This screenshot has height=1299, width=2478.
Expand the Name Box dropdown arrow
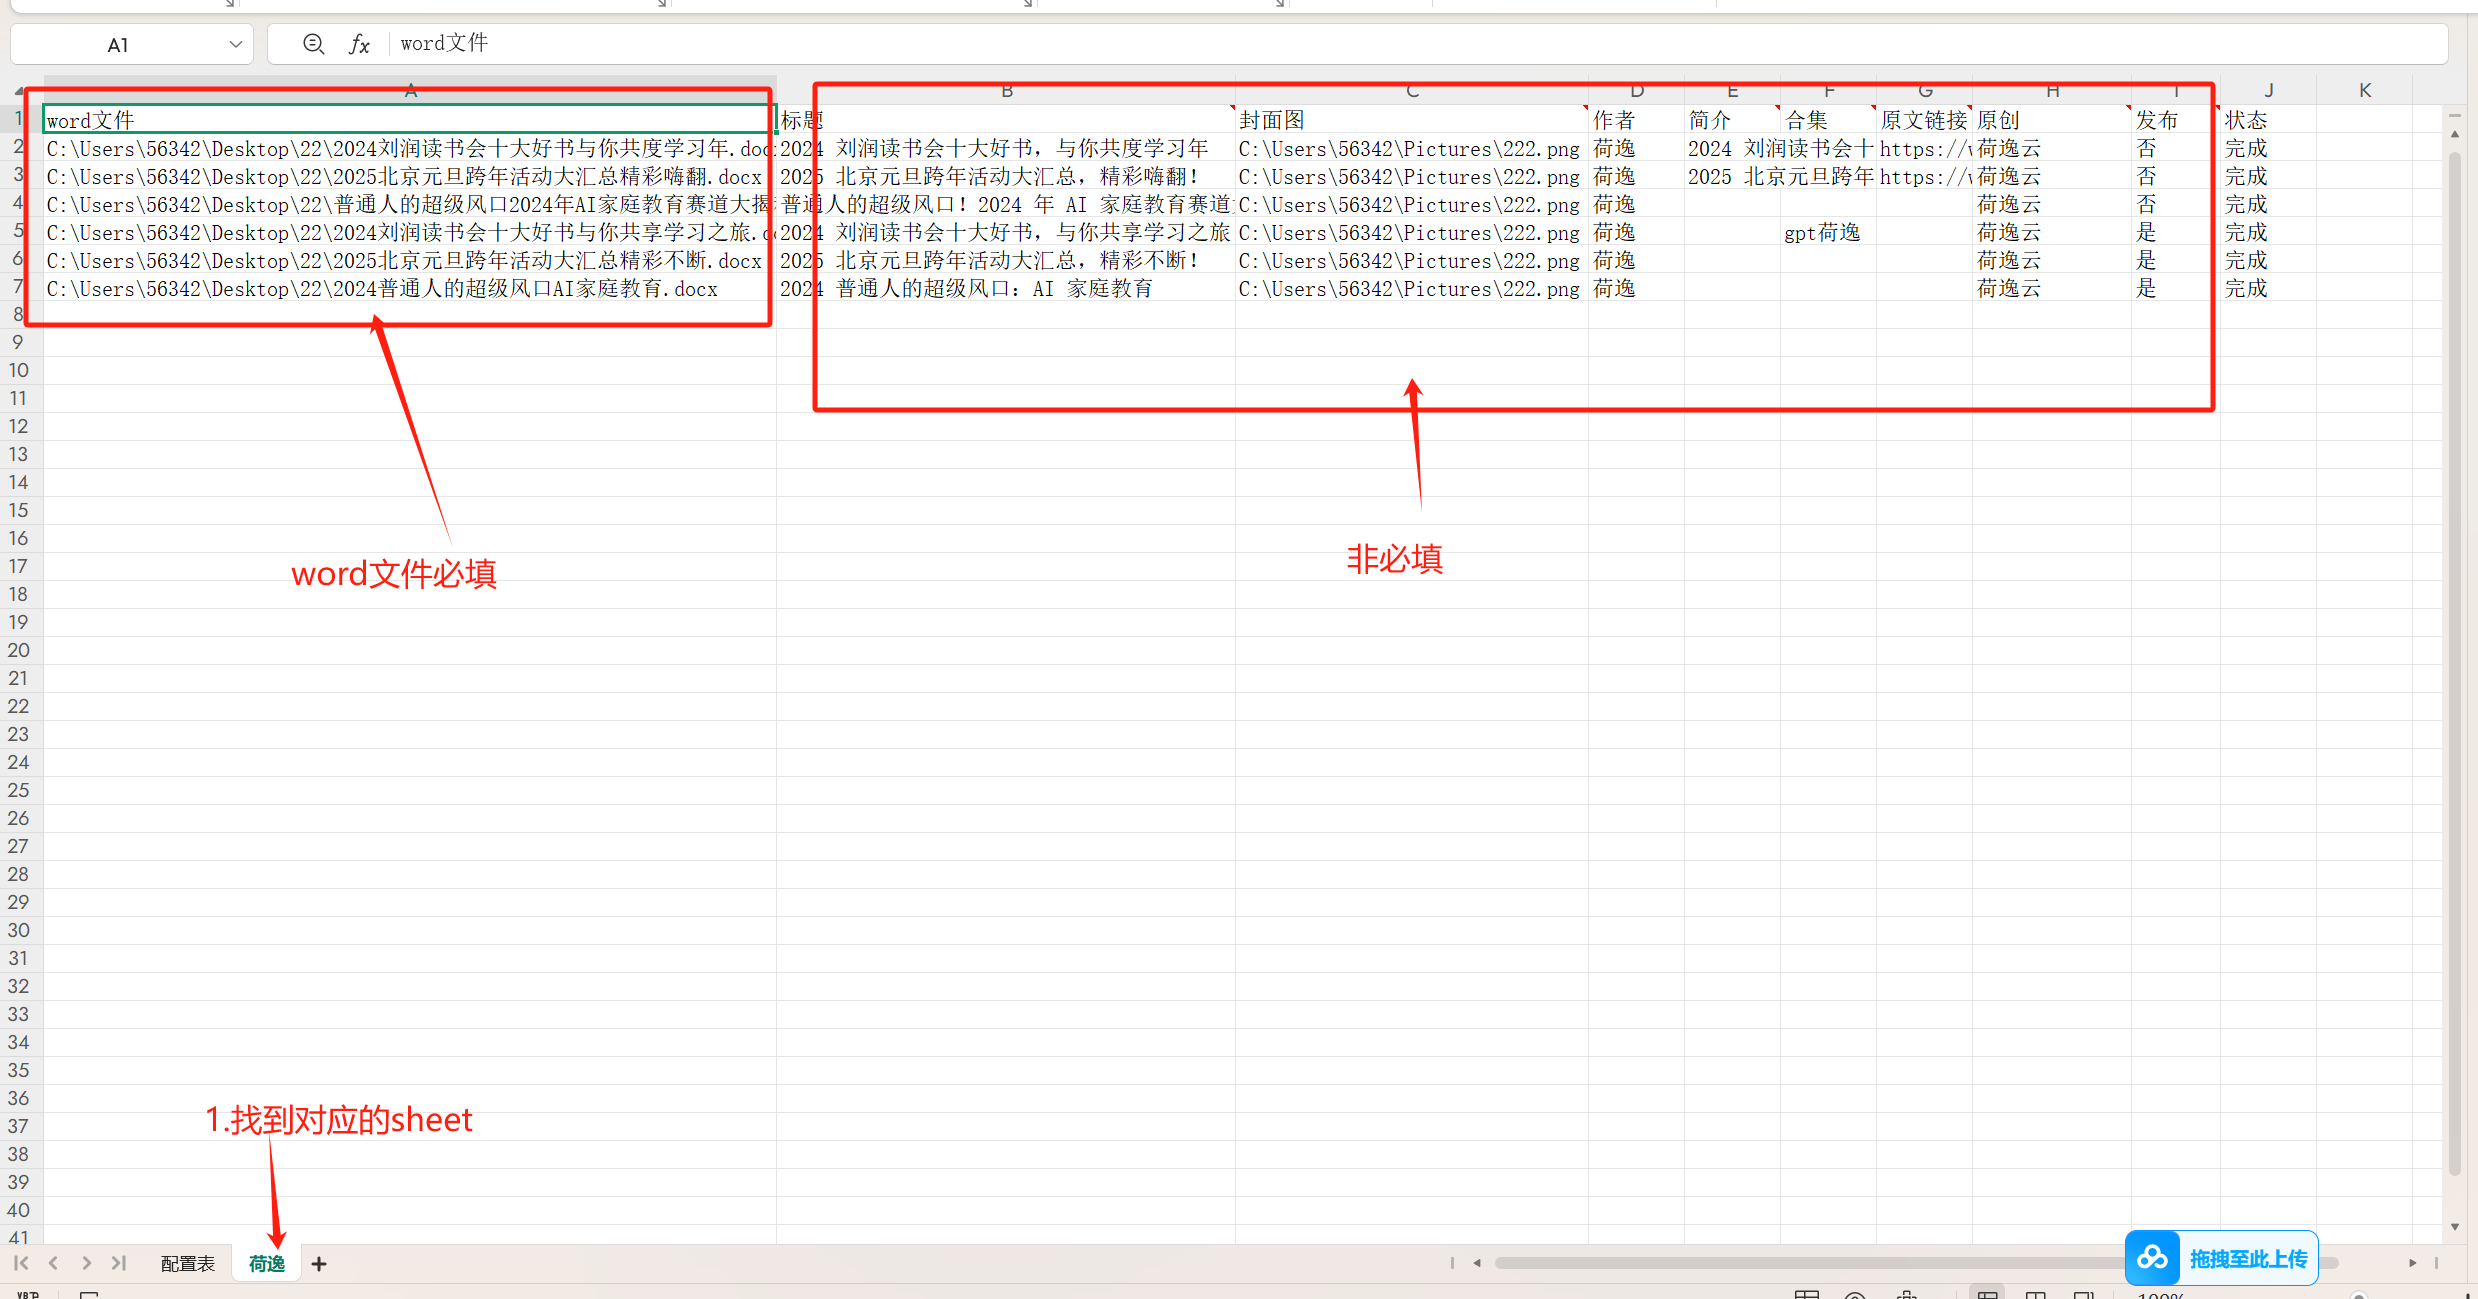tap(236, 44)
